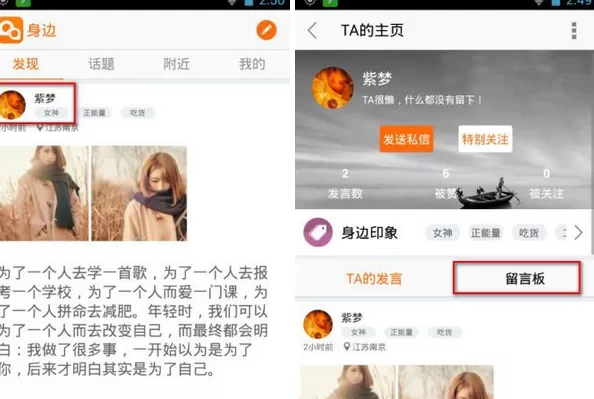Image resolution: width=594 pixels, height=399 pixels.
Task: Tap the 女神 tag under feed post author
Action: (x=51, y=113)
